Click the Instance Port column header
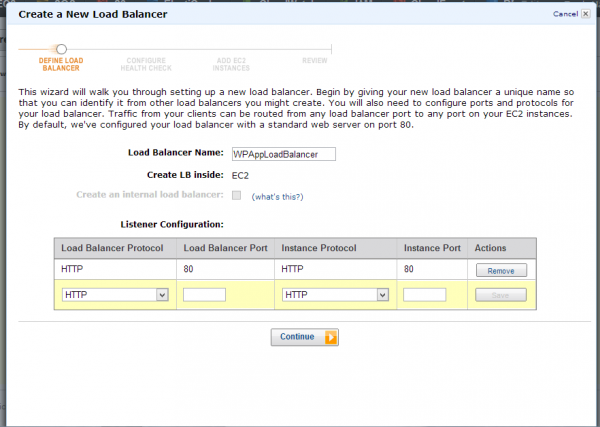This screenshot has height=427, width=600. (432, 248)
